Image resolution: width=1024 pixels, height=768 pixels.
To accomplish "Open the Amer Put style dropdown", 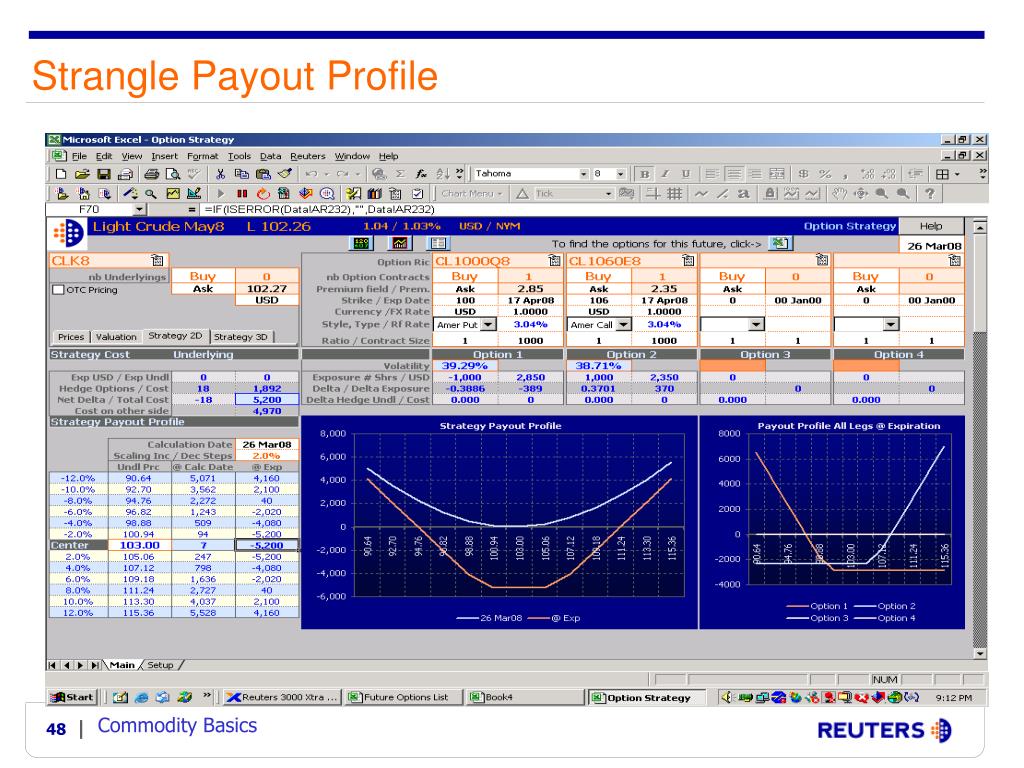I will pyautogui.click(x=488, y=325).
